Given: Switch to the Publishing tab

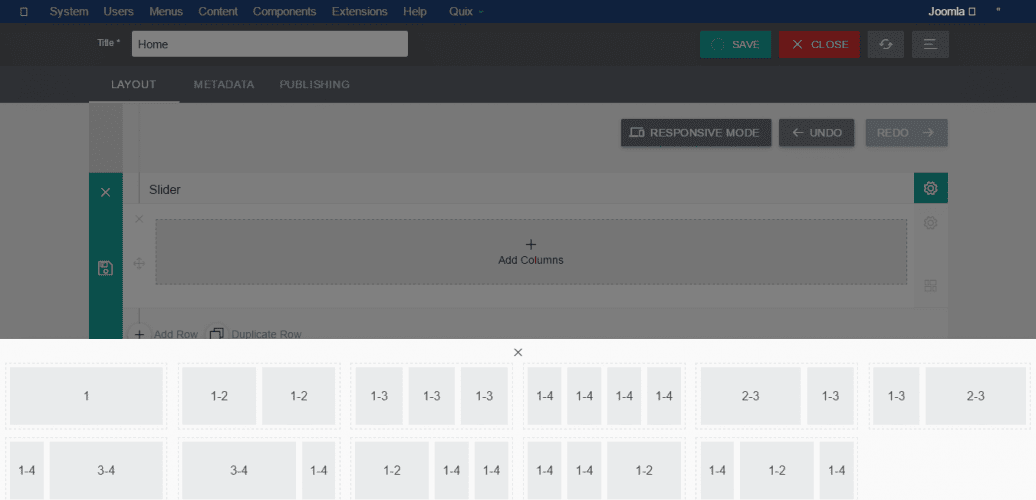Looking at the screenshot, I should coord(314,85).
